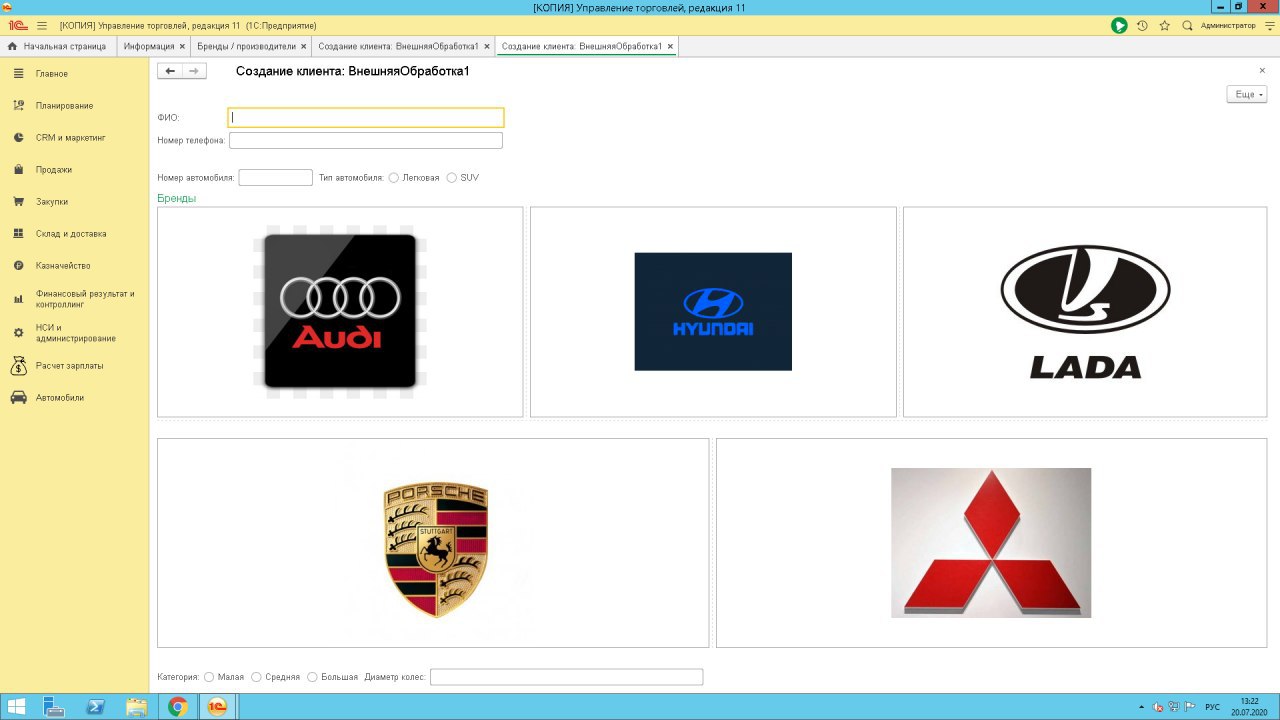Open НСИ и администрирование section
The width and height of the screenshot is (1280, 720).
click(x=75, y=333)
